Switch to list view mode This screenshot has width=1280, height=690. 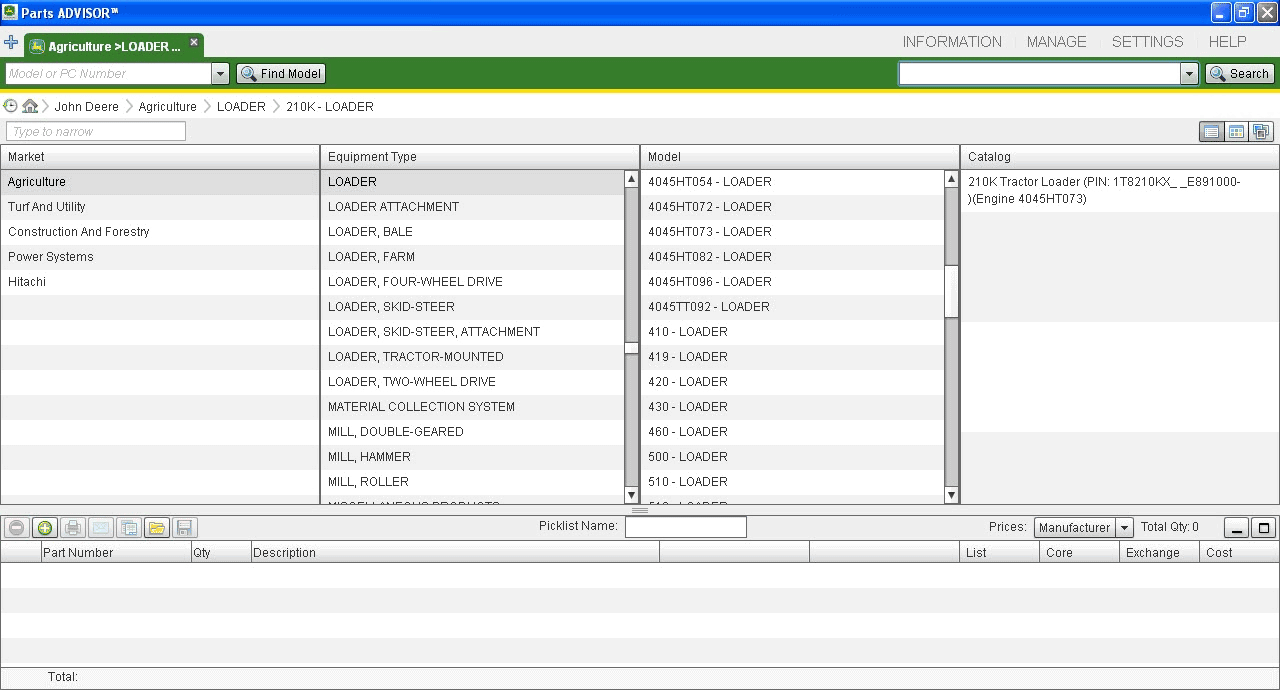(x=1211, y=132)
